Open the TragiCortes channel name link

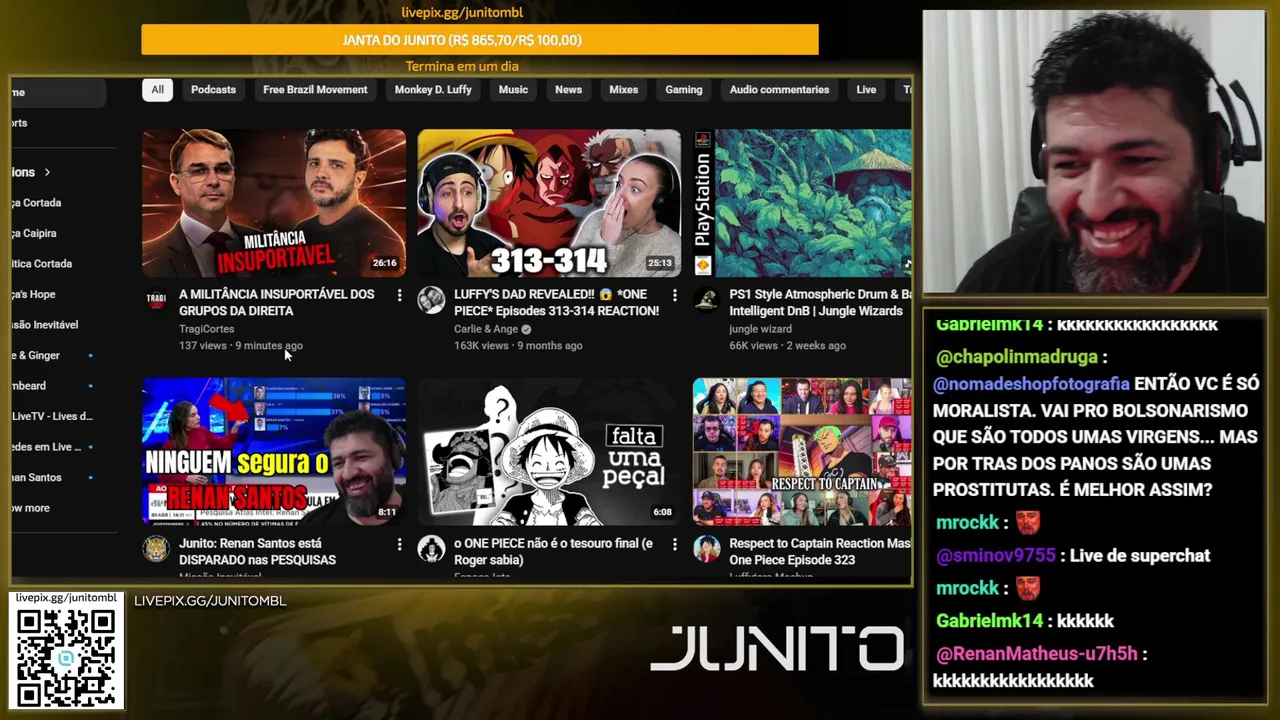[x=206, y=329]
